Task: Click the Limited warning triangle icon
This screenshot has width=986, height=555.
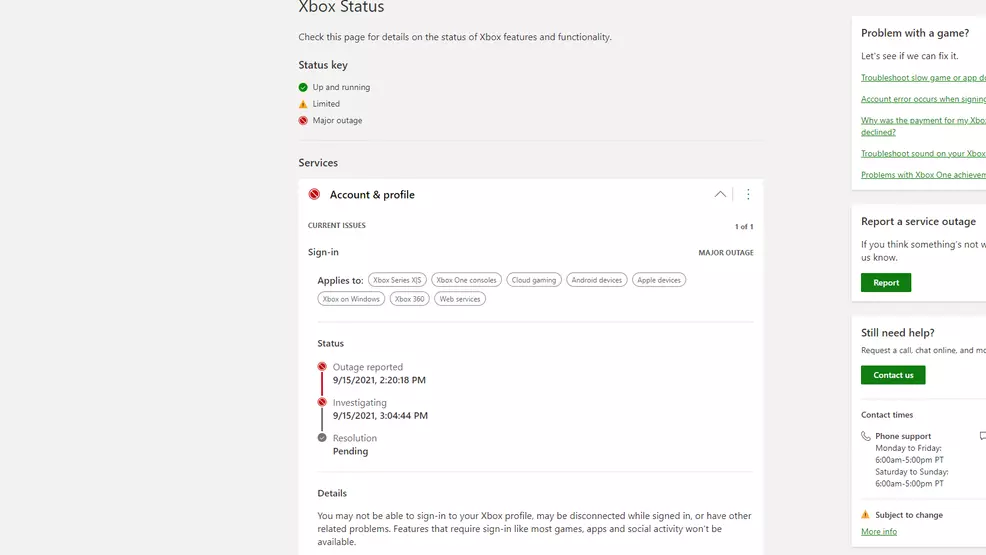Action: tap(303, 104)
